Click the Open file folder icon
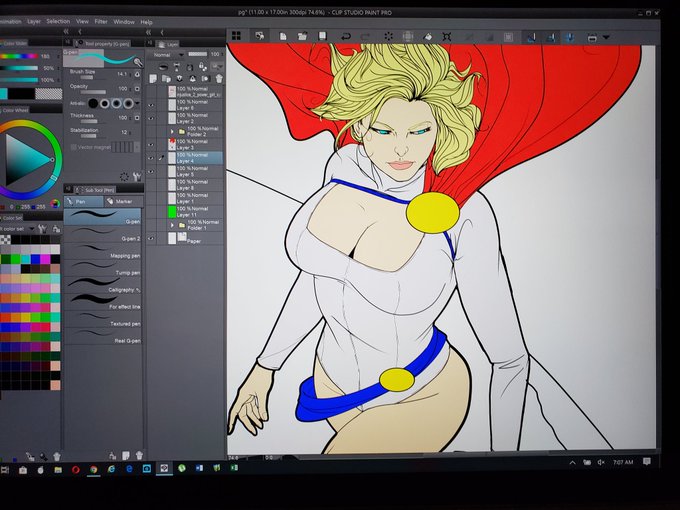 (x=302, y=36)
